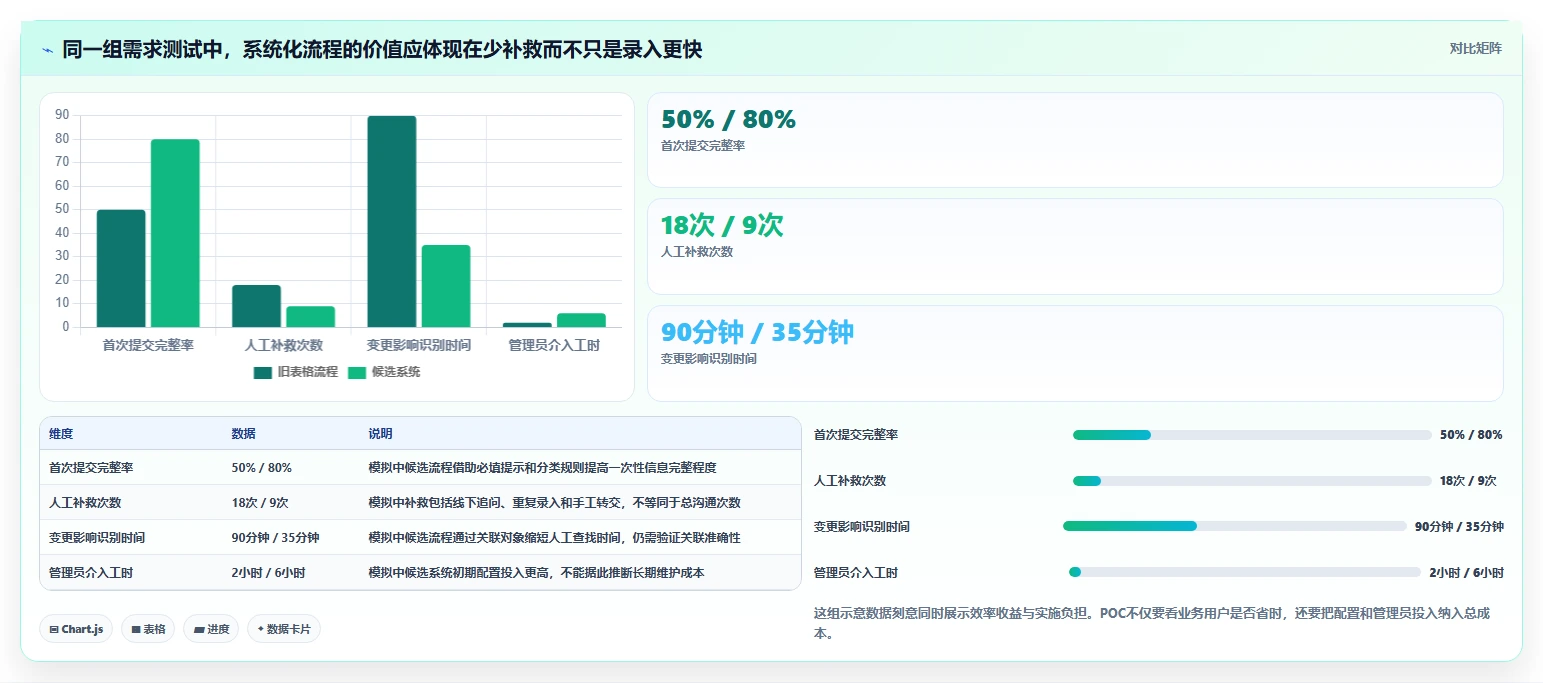
Task: Click the 对比矩阵 label in header
Action: [1475, 48]
